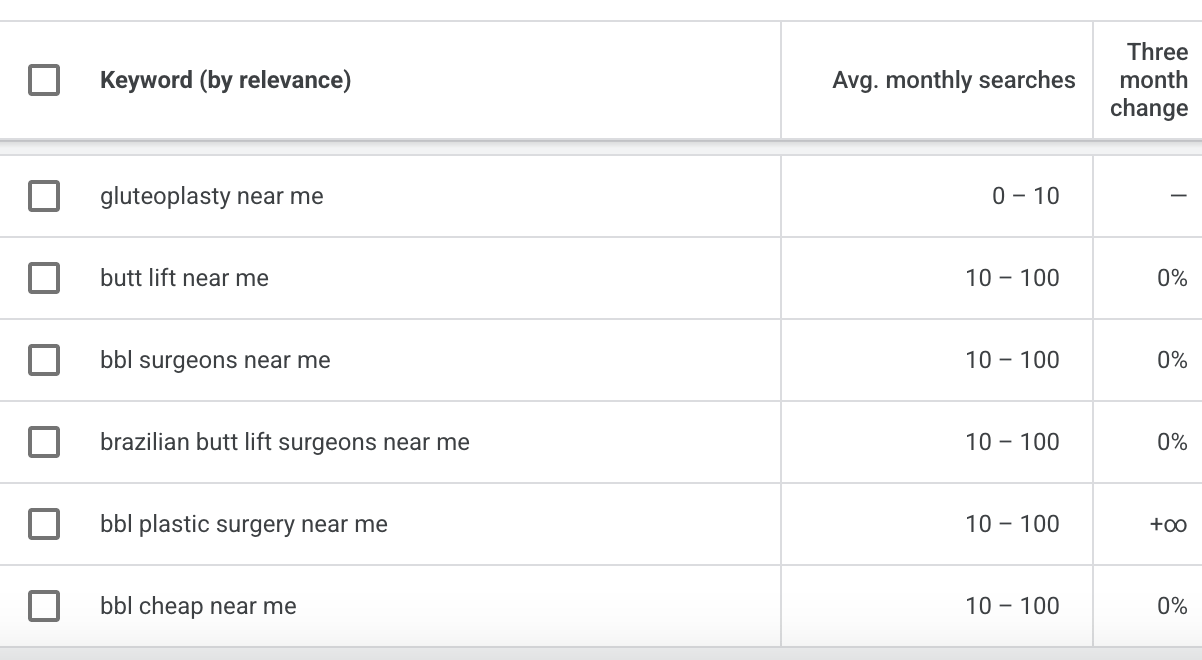This screenshot has height=660, width=1202.
Task: Tick the 'bbl cheap near me' checkbox
Action: [x=44, y=606]
